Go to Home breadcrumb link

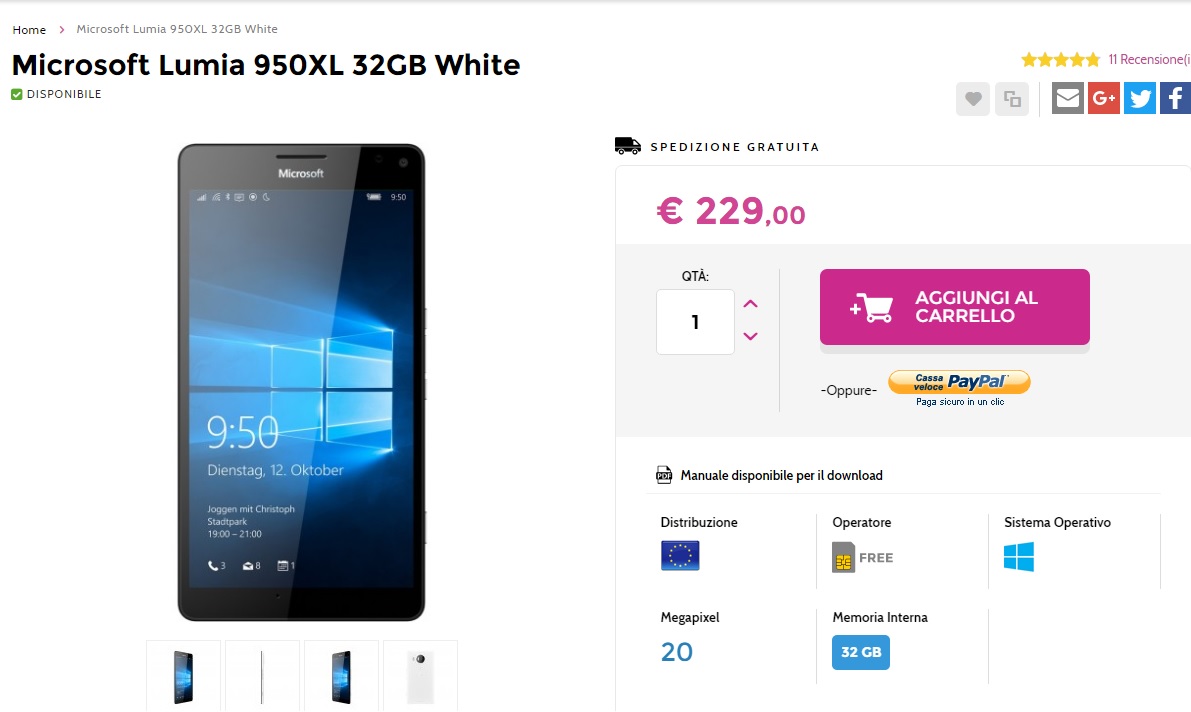[x=29, y=30]
